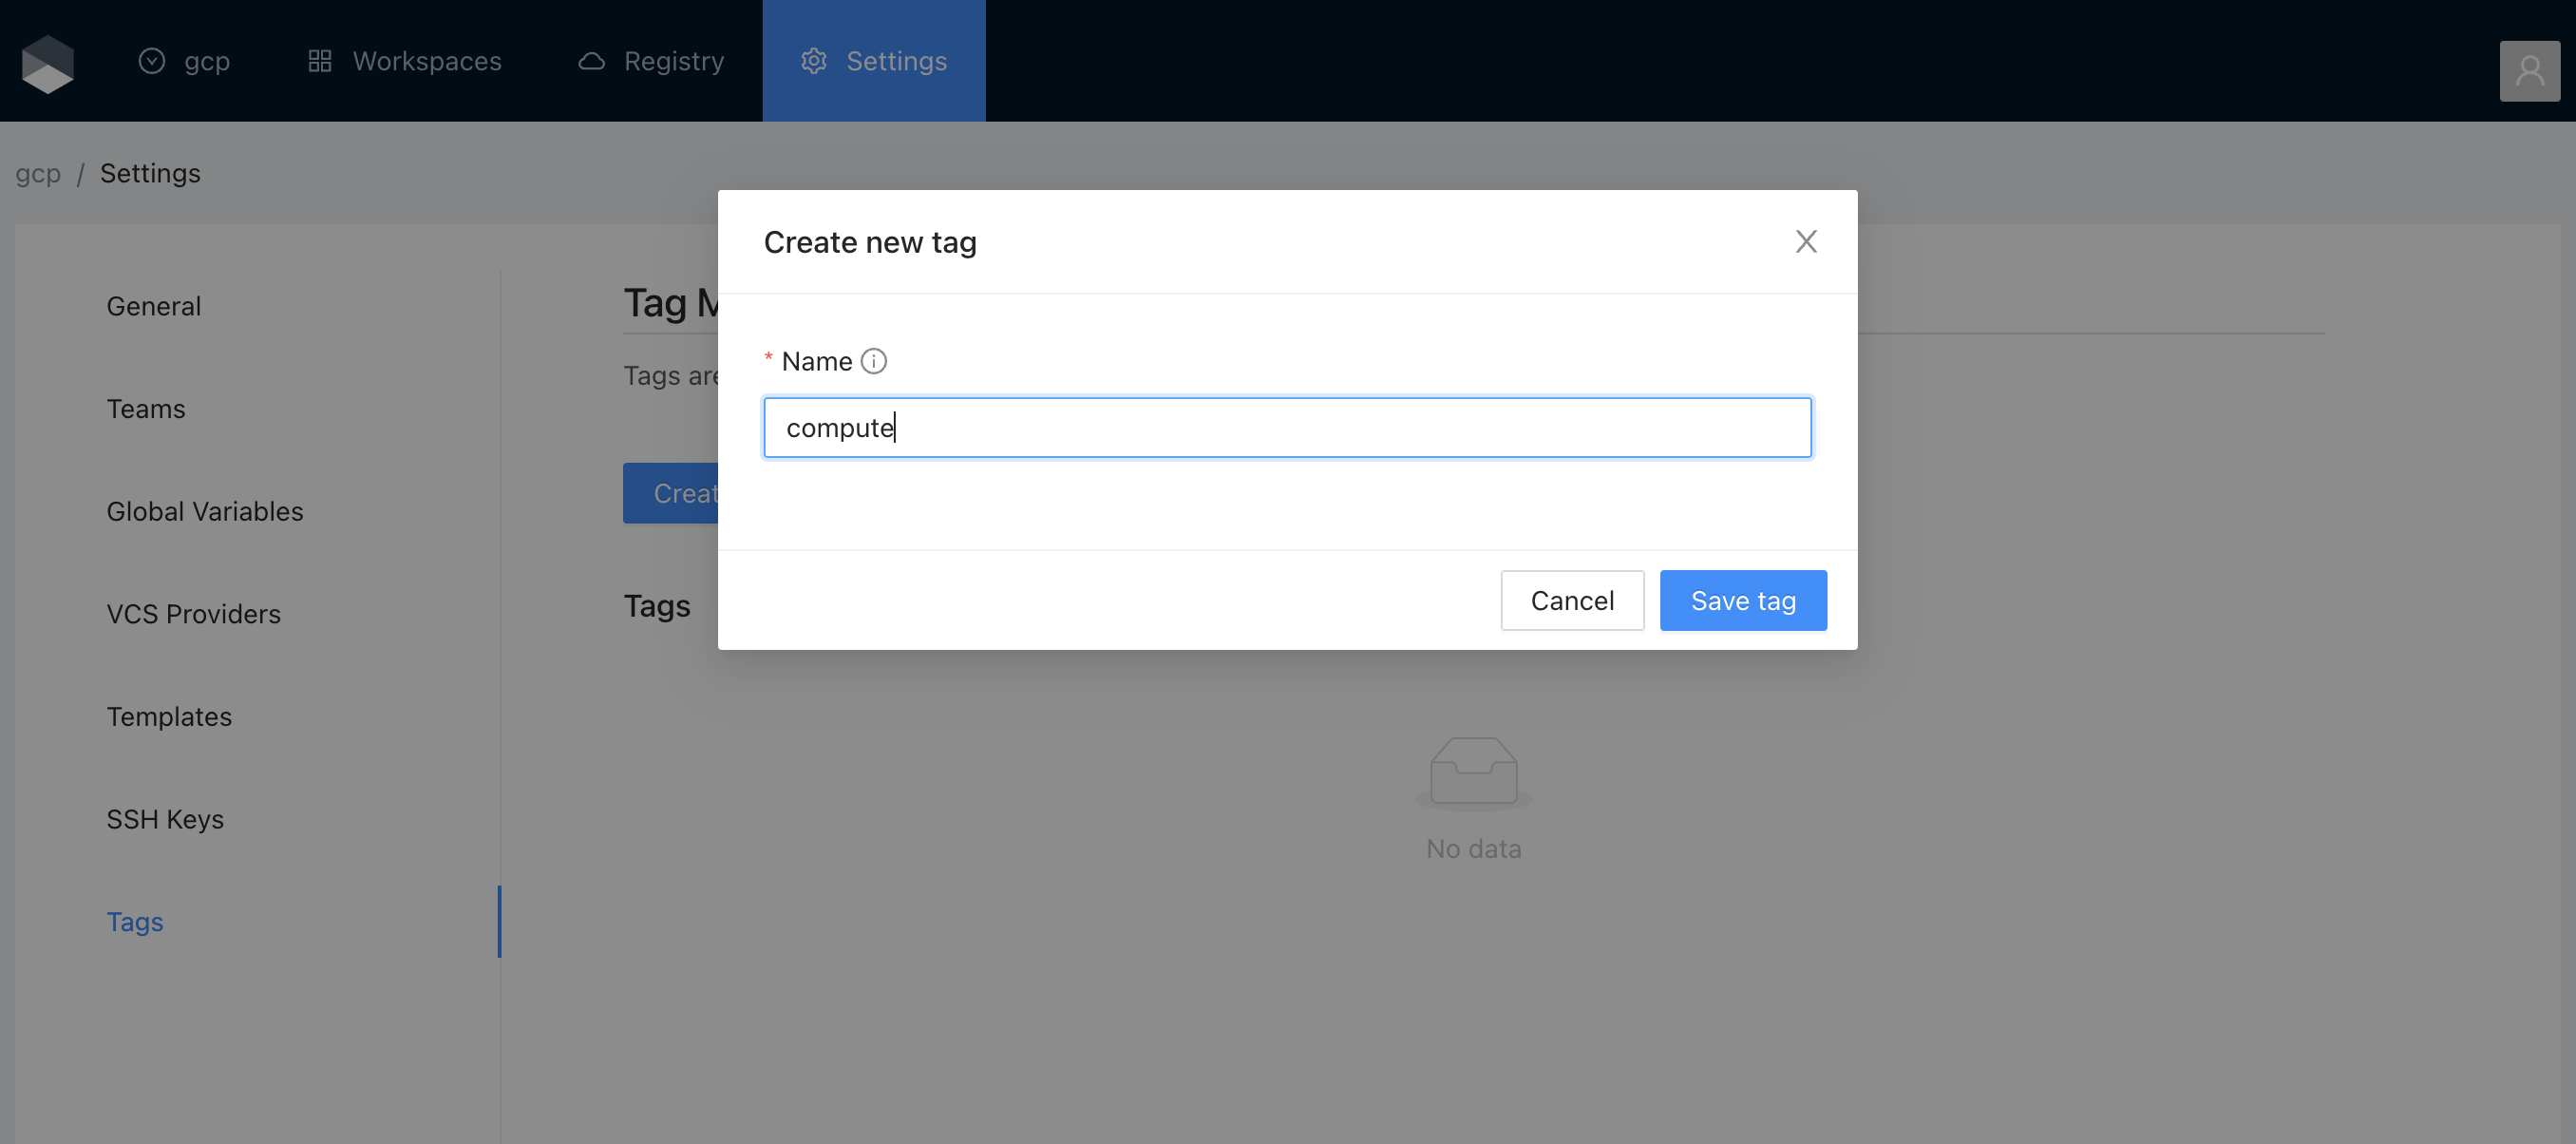Click the Registry cloud icon
Screen dimensions: 2576x1144
pyautogui.click(x=591, y=62)
